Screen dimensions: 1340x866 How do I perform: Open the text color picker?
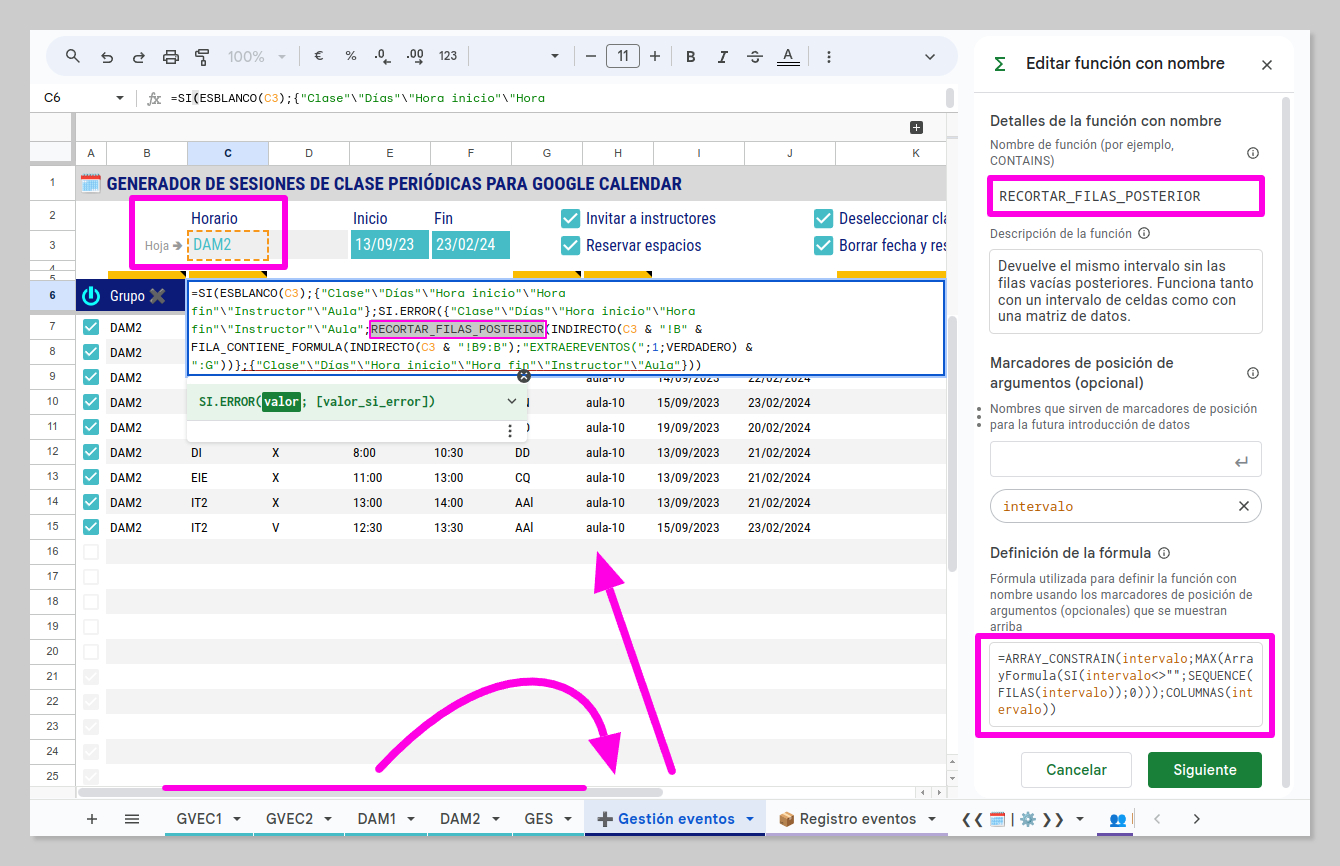coord(788,56)
